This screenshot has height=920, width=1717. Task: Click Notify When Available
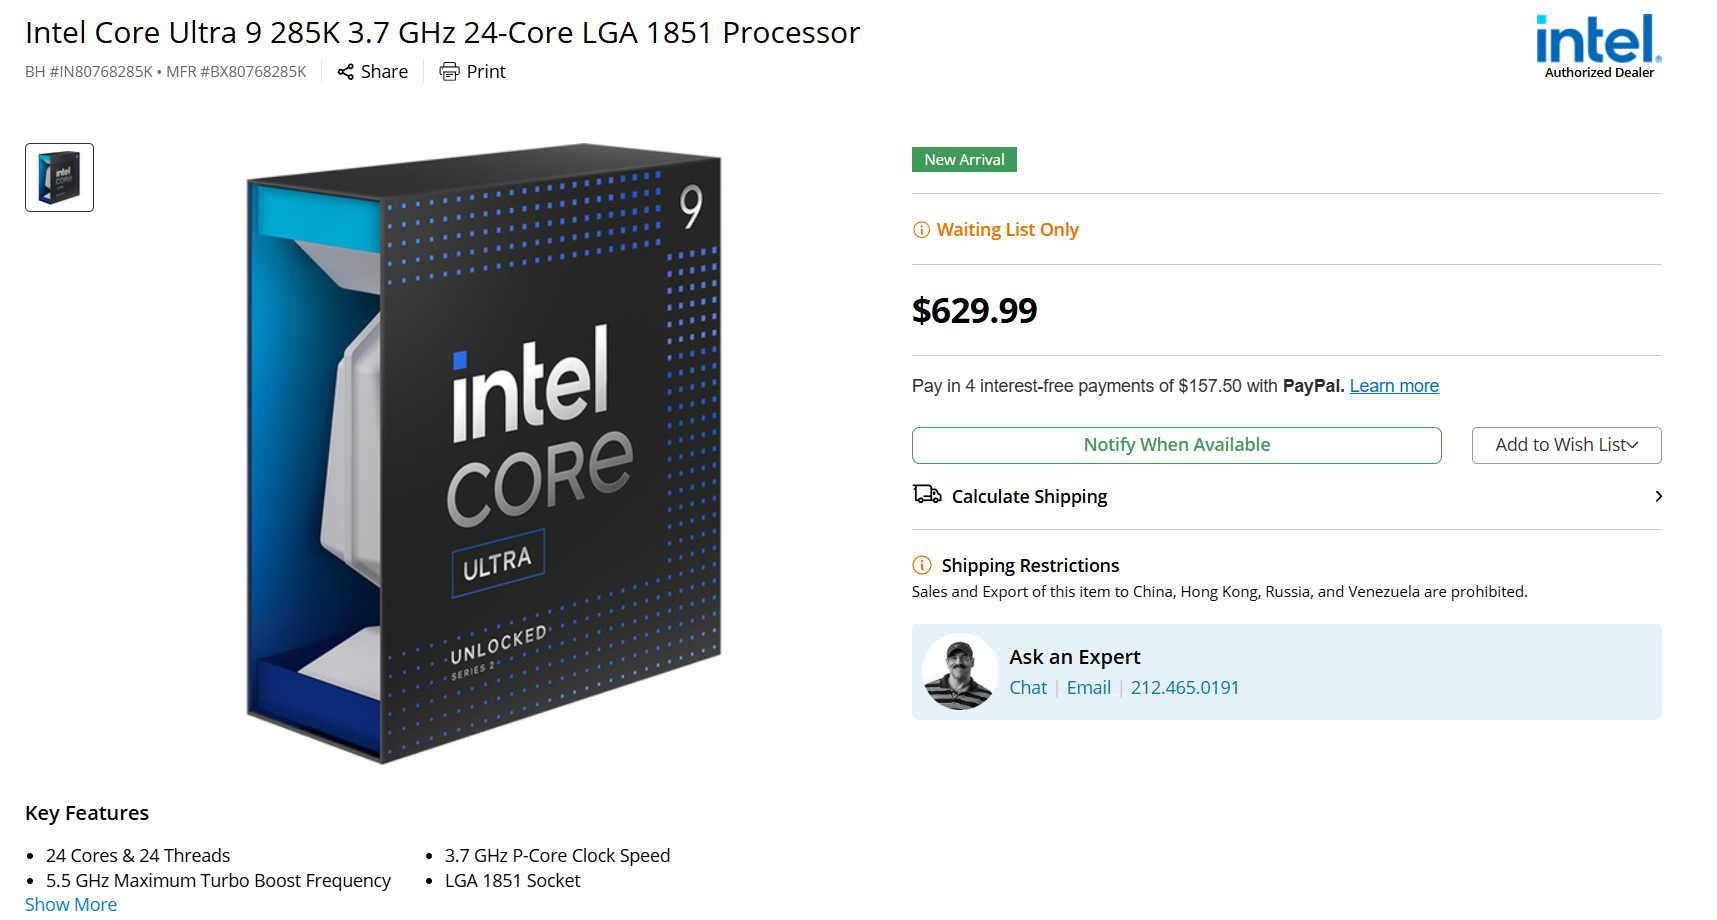pos(1176,445)
